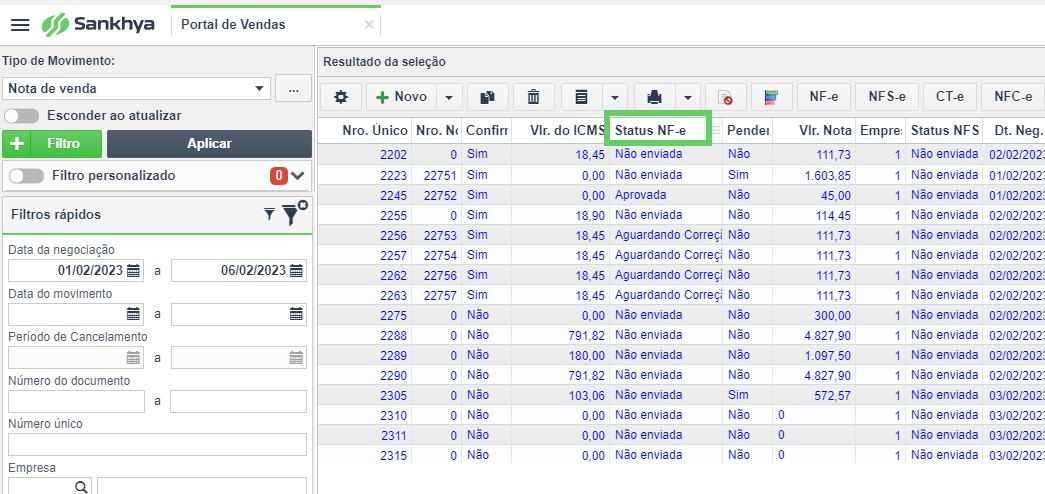The image size is (1045, 494).
Task: Switch to the Portal de Vendas tab
Action: click(234, 25)
